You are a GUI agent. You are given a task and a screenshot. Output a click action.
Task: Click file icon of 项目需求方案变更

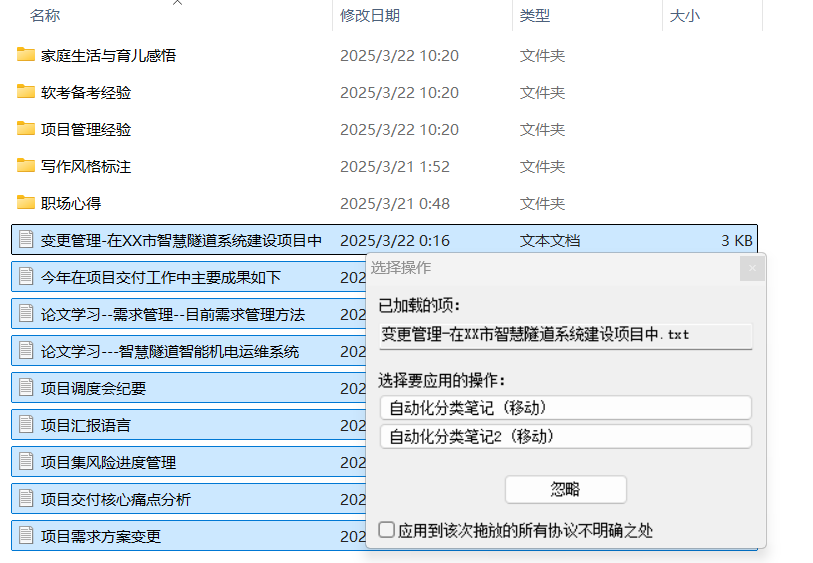26,536
